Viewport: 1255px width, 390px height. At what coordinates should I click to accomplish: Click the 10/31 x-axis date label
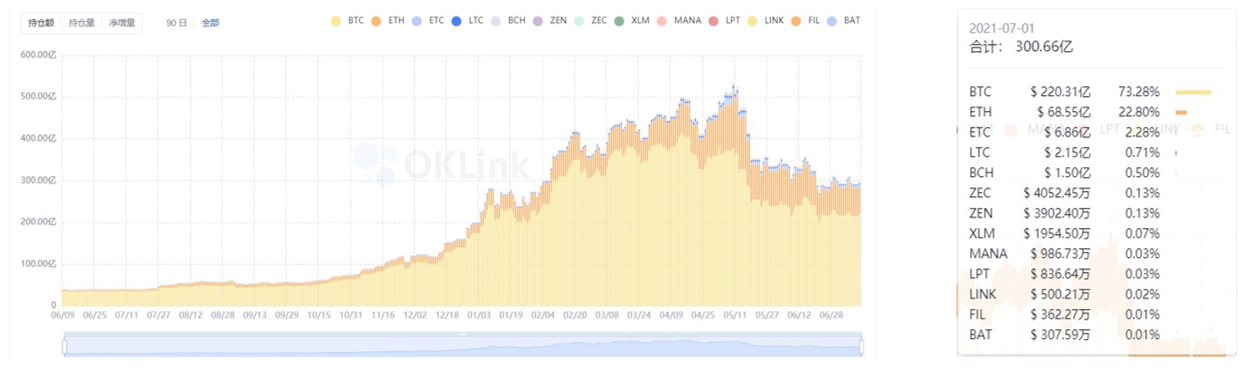point(350,315)
